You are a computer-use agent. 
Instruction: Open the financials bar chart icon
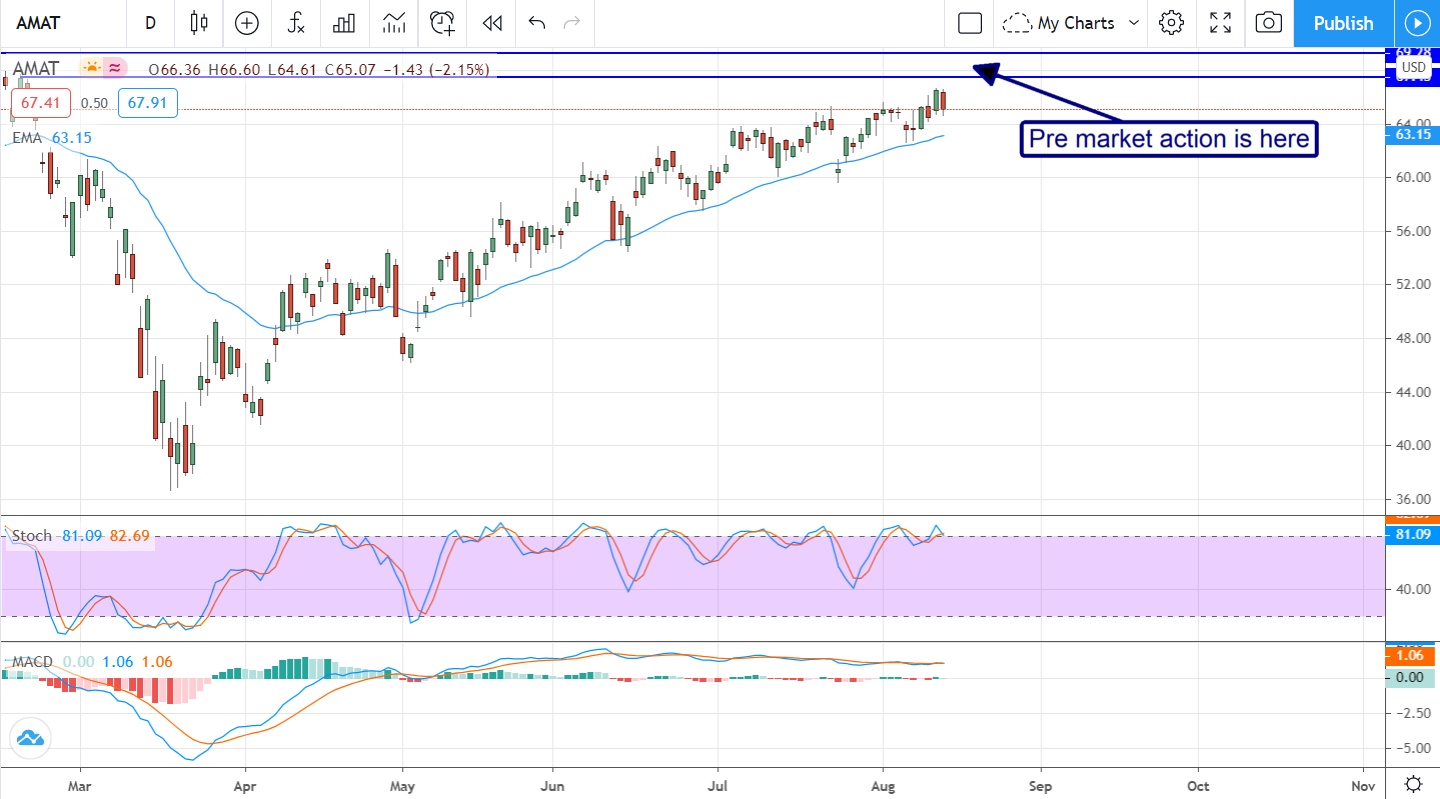coord(345,23)
